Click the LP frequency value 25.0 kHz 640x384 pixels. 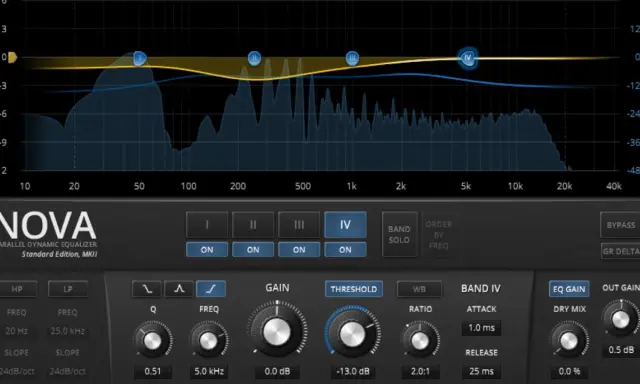68,331
